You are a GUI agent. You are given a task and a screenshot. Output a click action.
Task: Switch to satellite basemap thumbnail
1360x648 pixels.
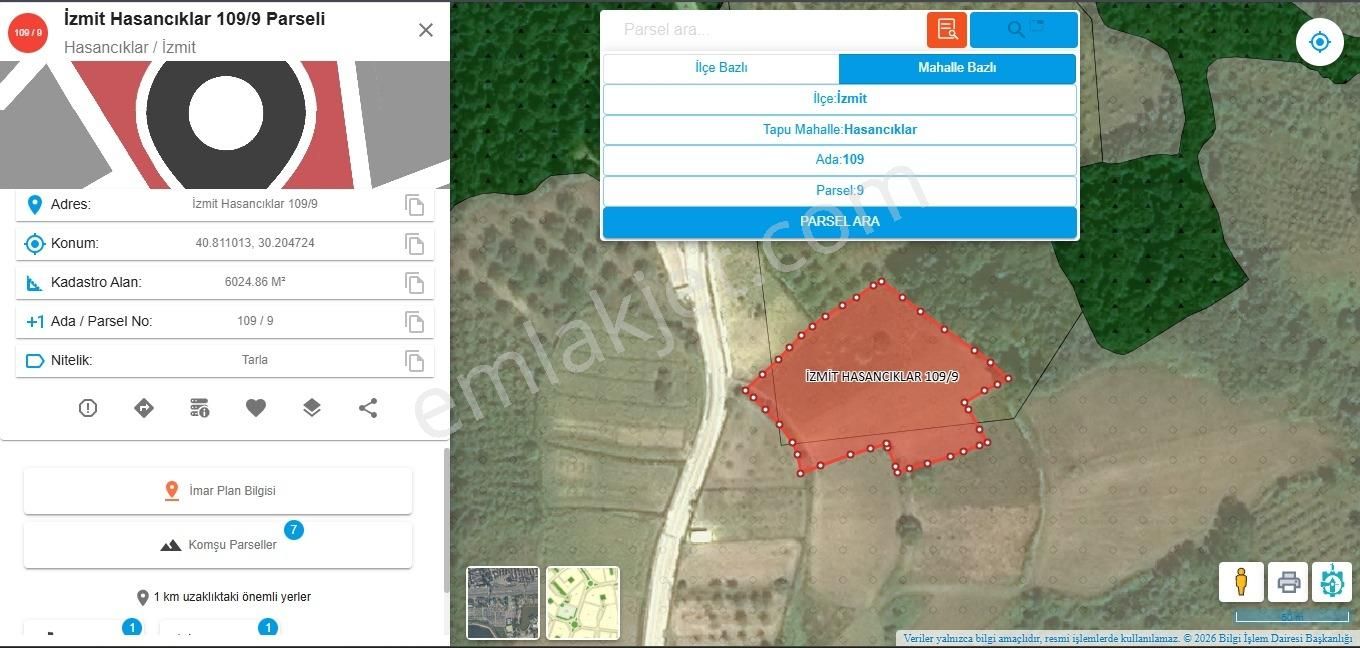pos(503,603)
